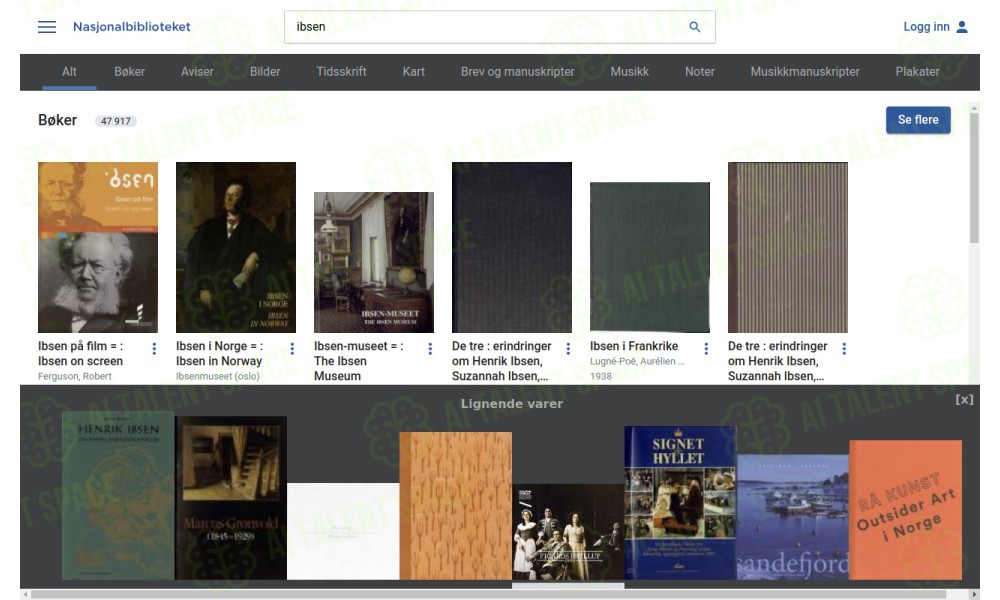Switch to the Kart tab
This screenshot has height=600, width=1000.
coord(413,72)
